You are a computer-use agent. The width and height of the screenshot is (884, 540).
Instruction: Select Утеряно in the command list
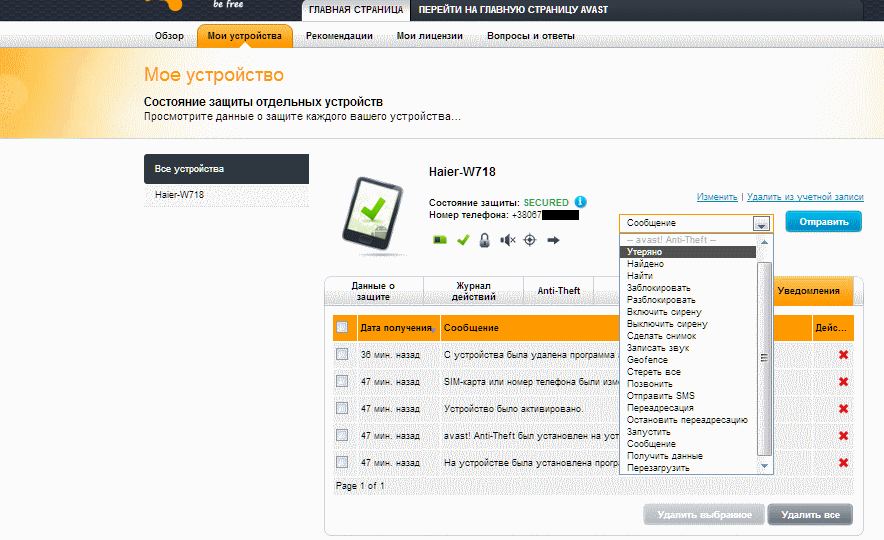(x=688, y=252)
